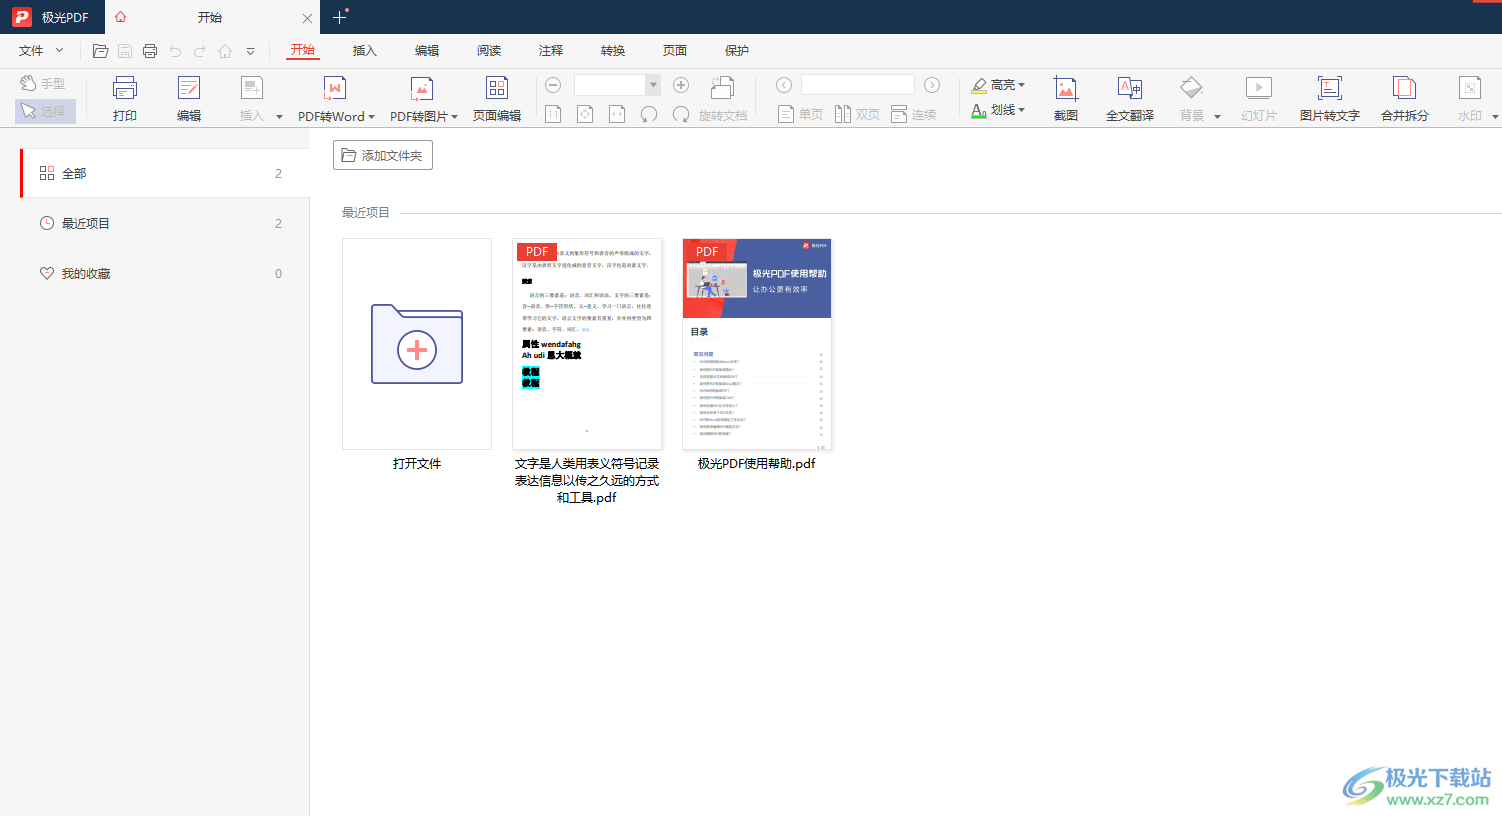Viewport: 1502px width, 816px height.
Task: Go to previous page arrow icon
Action: (784, 85)
